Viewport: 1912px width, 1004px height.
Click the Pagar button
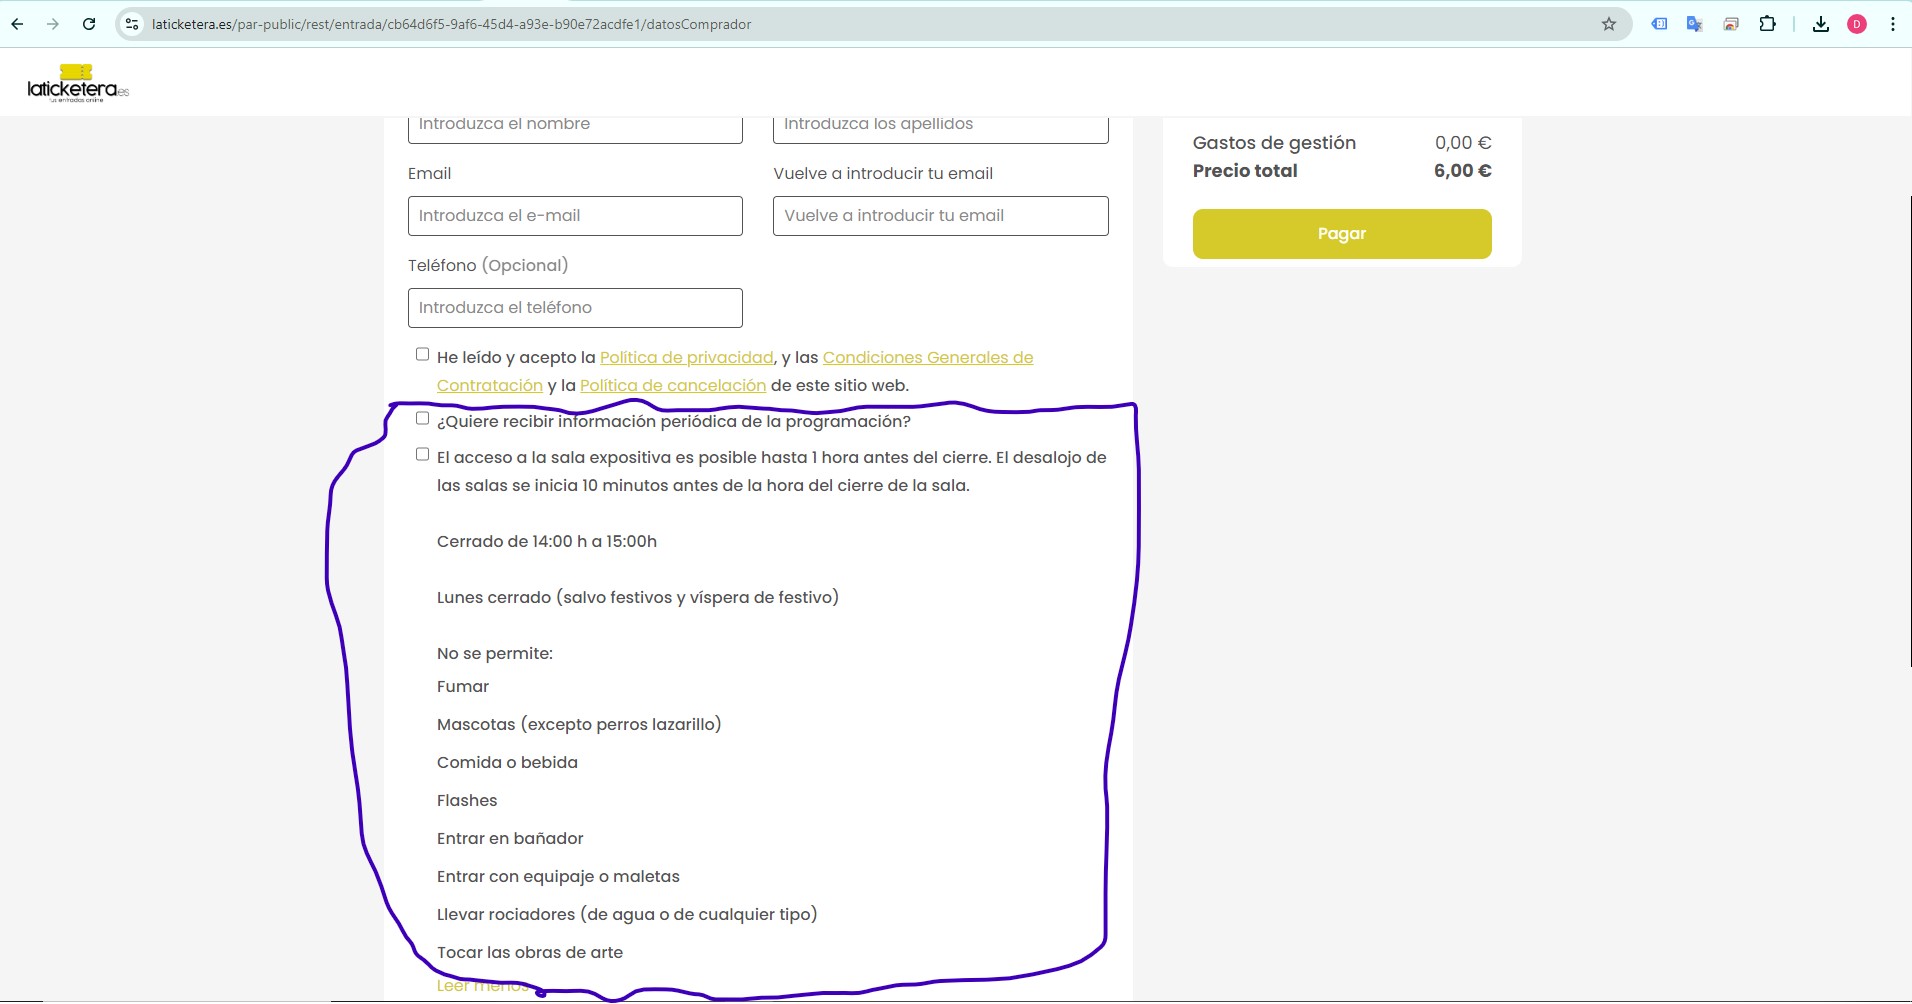click(x=1342, y=234)
